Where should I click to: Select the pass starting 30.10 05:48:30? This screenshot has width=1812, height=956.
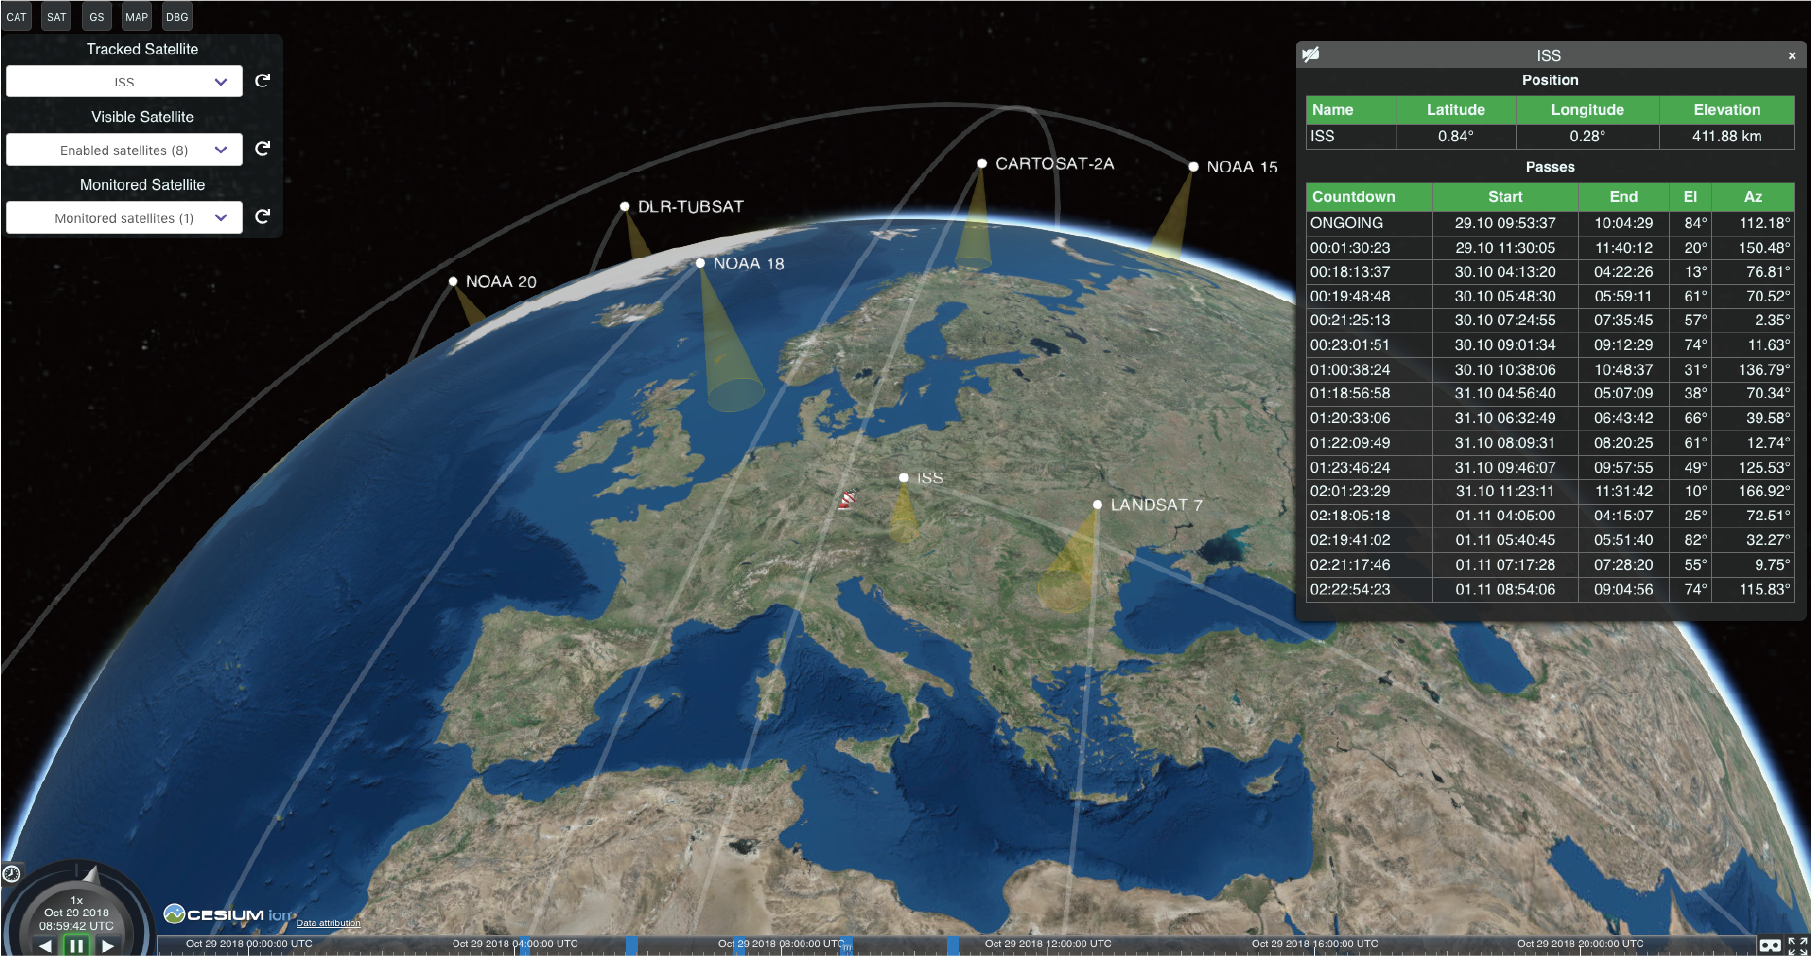[1550, 296]
